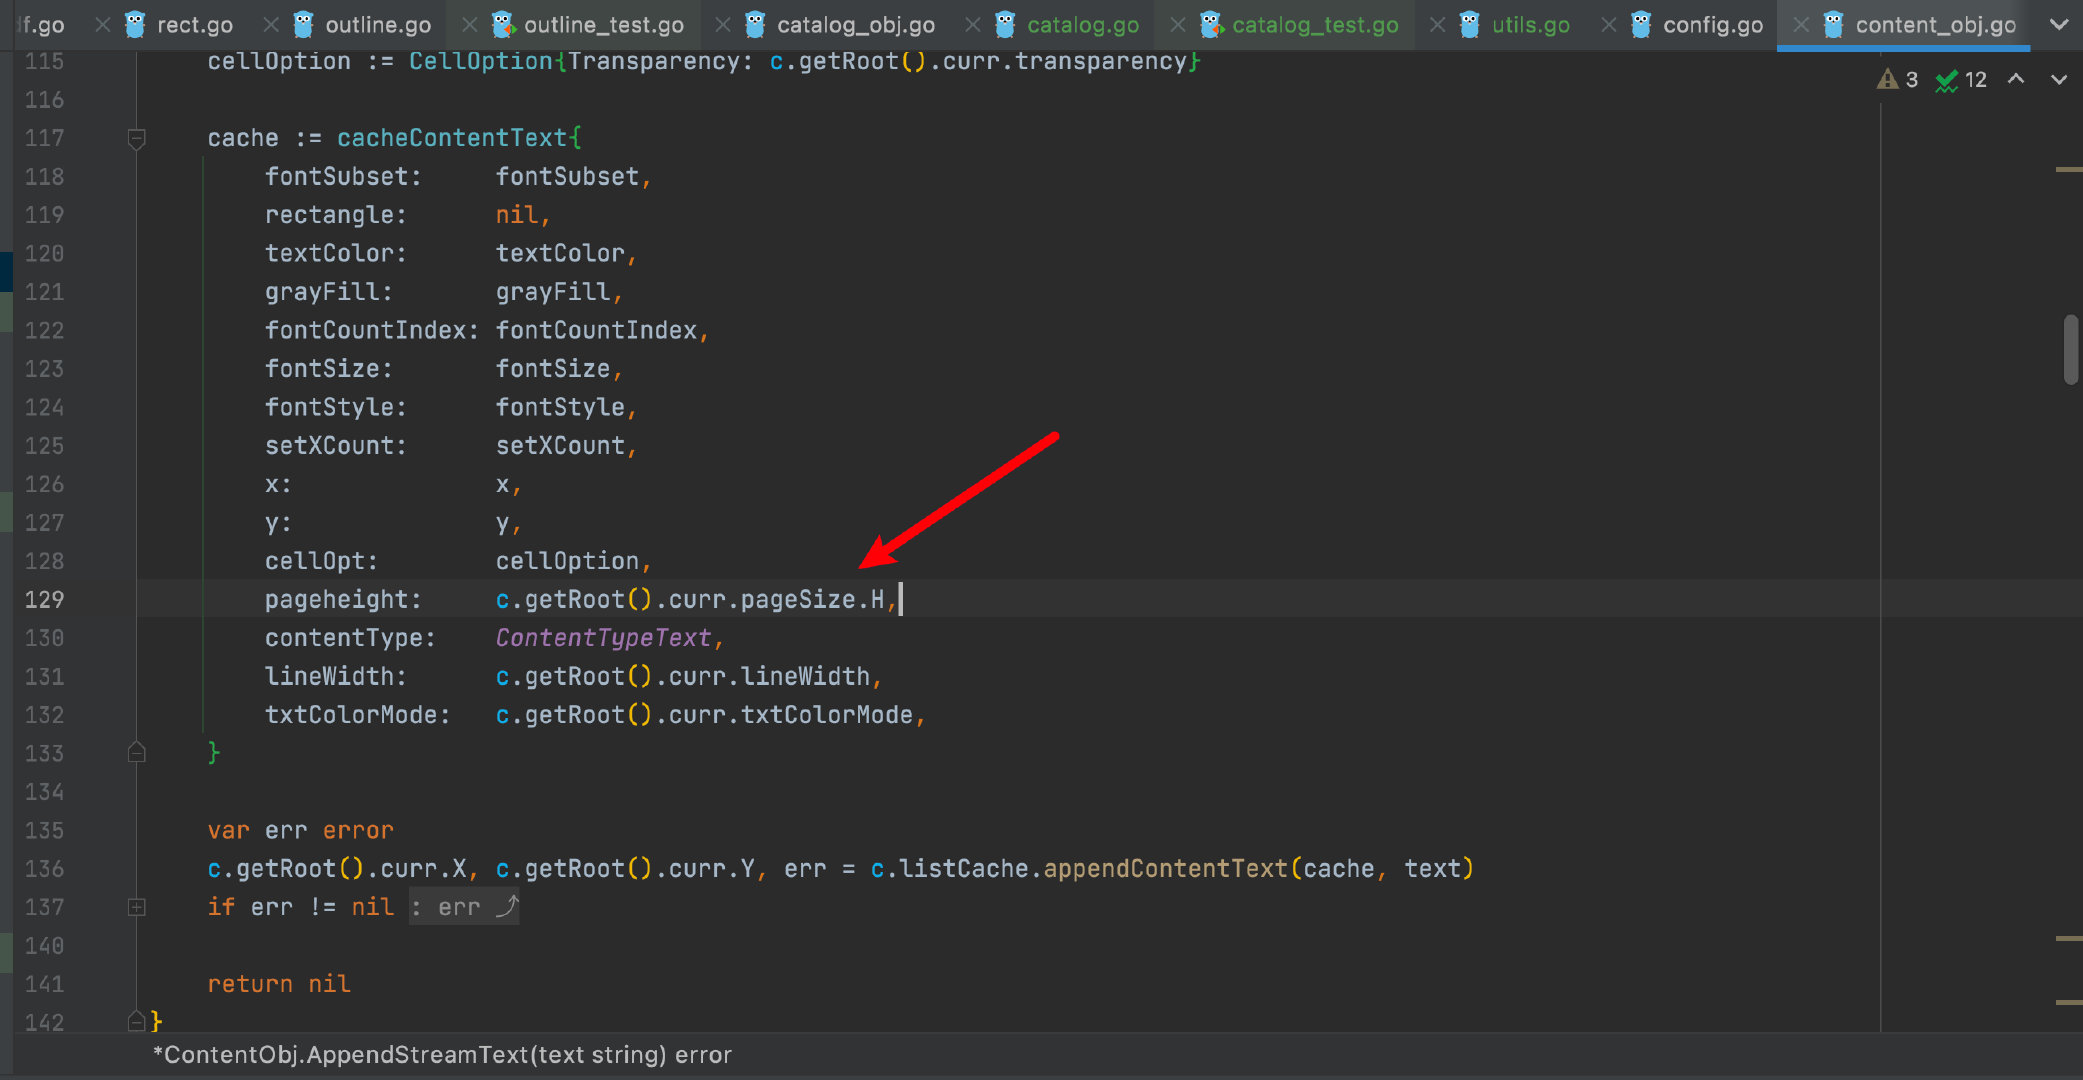Jump to previous highlighted error arrow
The height and width of the screenshot is (1080, 2083).
(x=2016, y=79)
